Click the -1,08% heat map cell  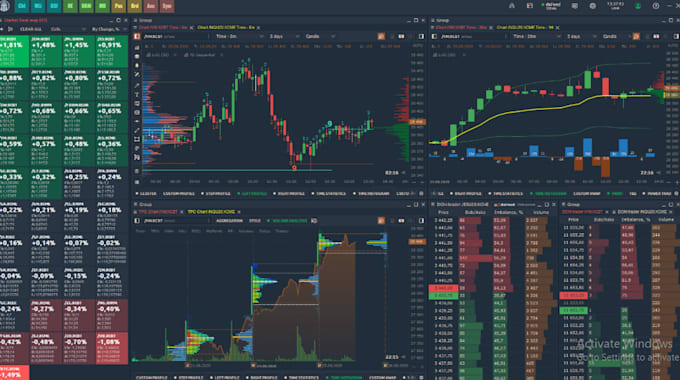tap(112, 348)
